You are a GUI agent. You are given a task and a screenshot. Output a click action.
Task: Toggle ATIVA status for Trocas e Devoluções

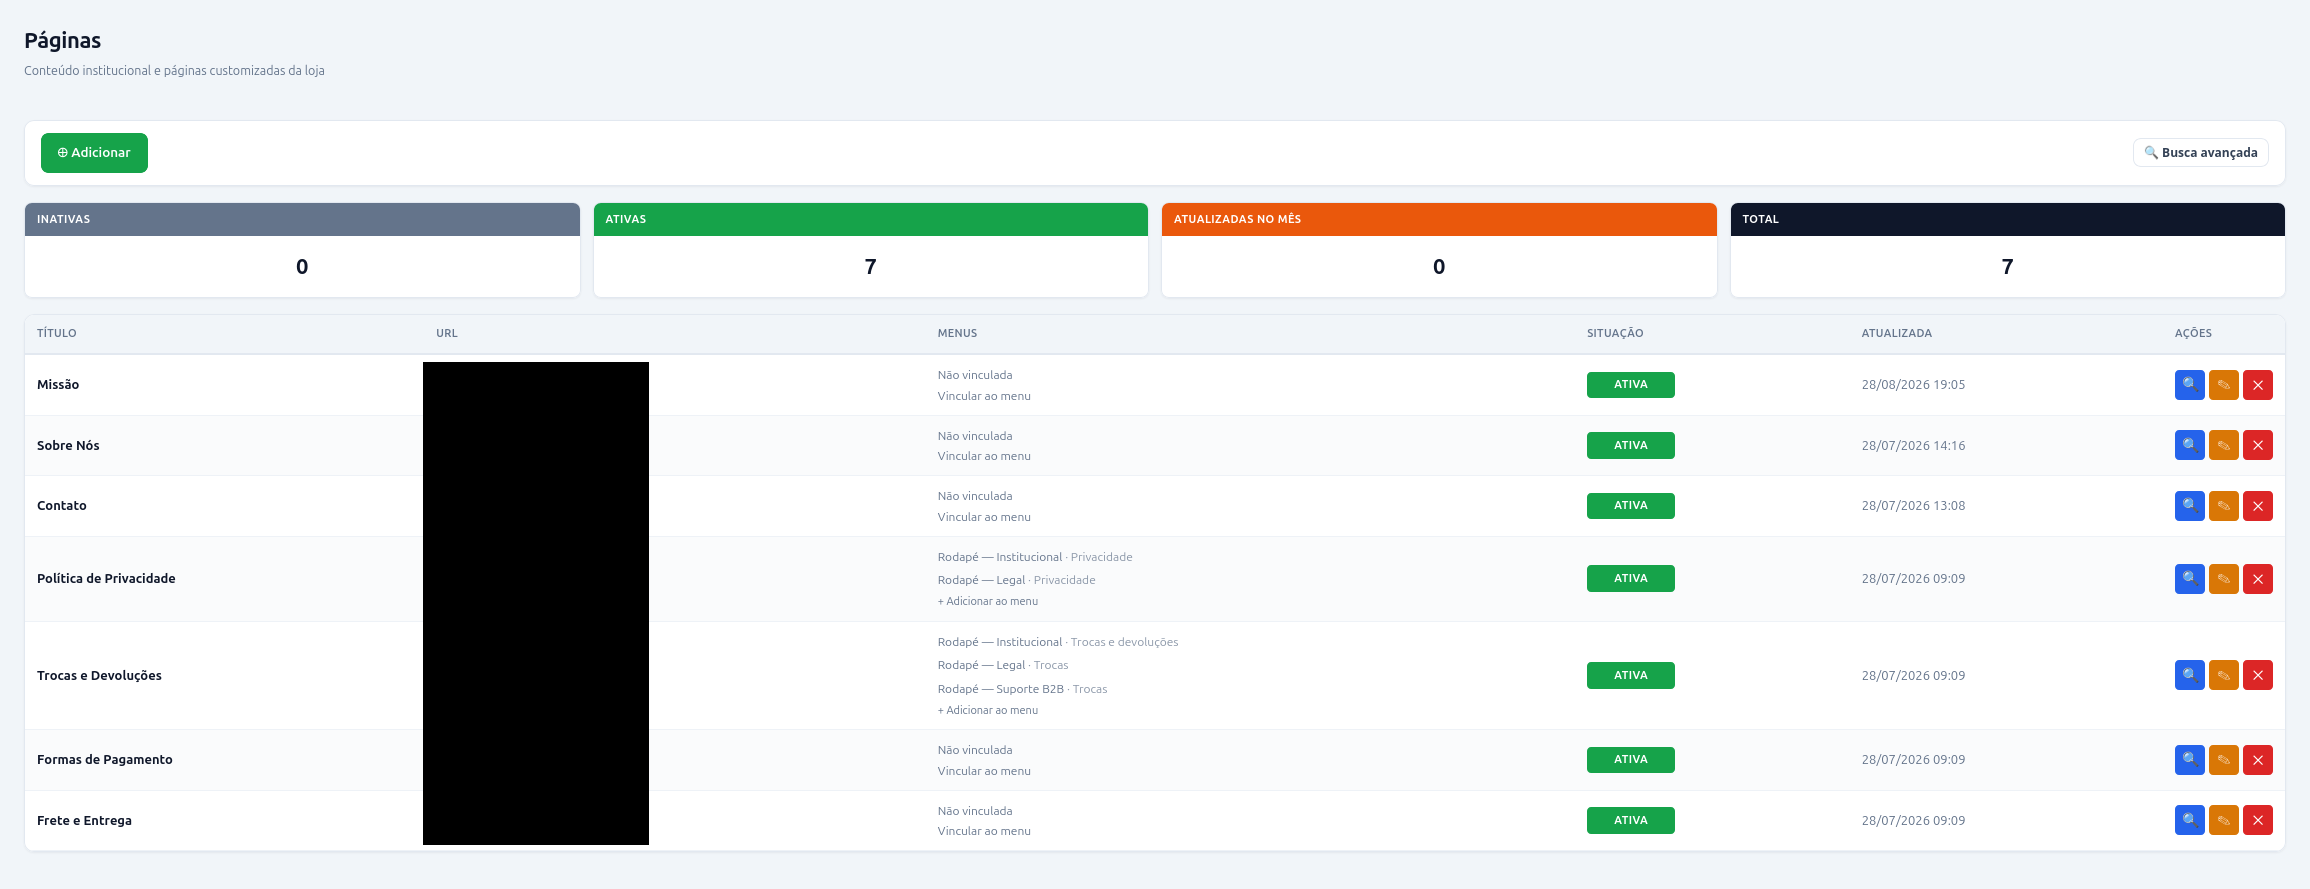[x=1630, y=675]
